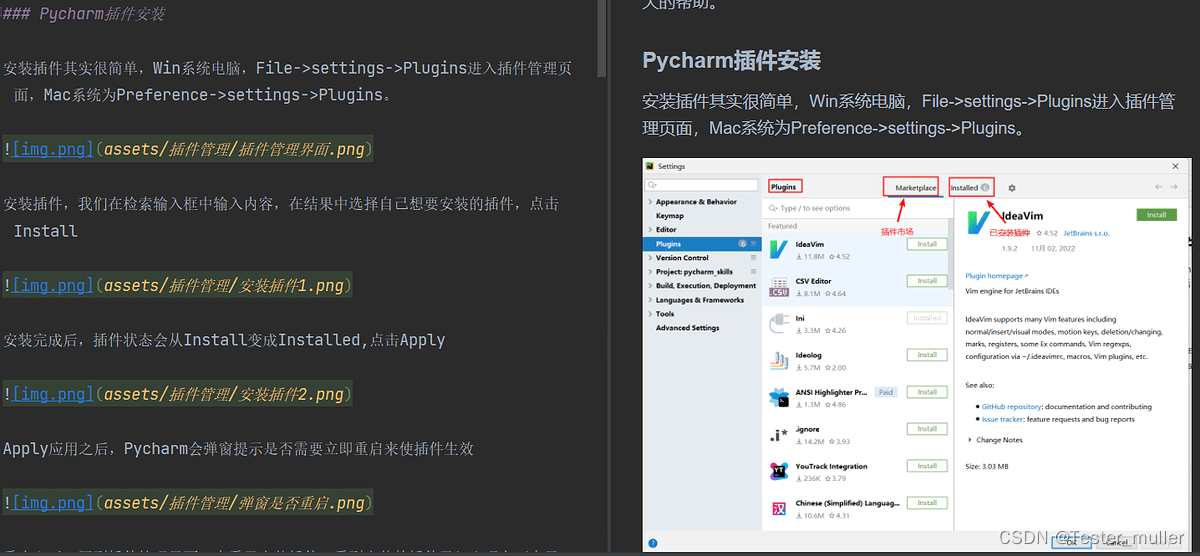This screenshot has width=1200, height=556.
Task: Expand the Editor settings node
Action: [650, 230]
